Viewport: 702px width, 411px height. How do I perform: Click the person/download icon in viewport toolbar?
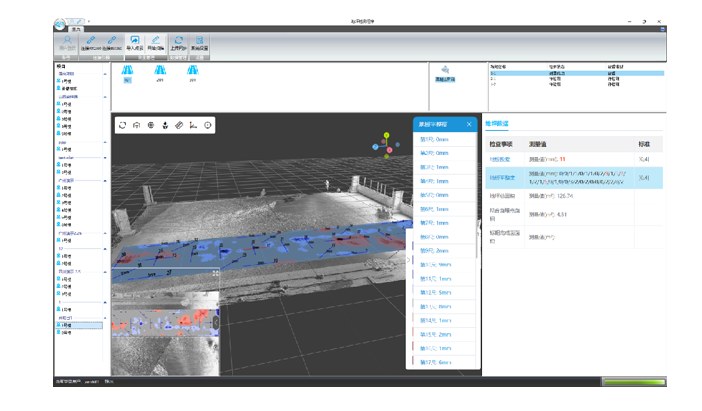coord(165,125)
